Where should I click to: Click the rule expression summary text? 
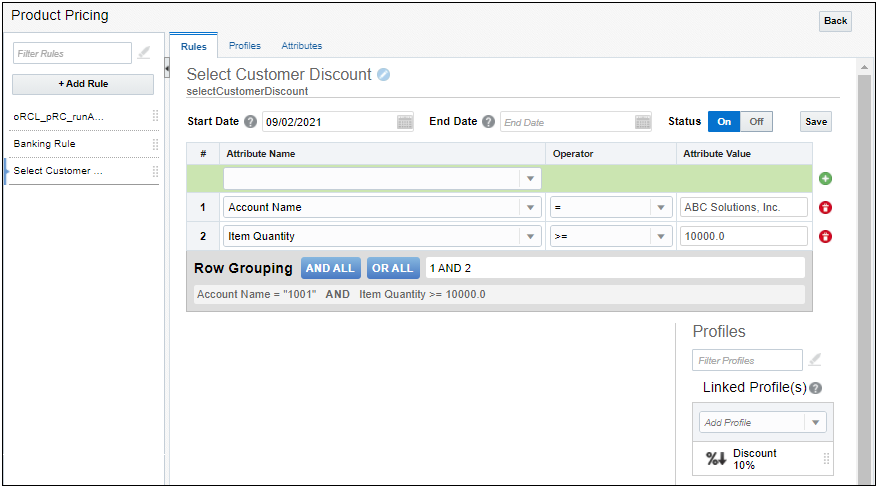coord(341,294)
